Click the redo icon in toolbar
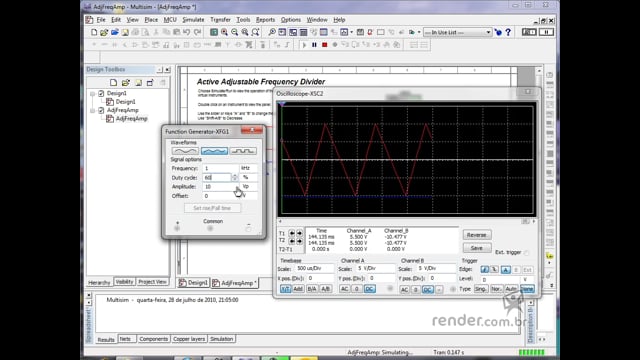The height and width of the screenshot is (360, 640). tap(198, 32)
